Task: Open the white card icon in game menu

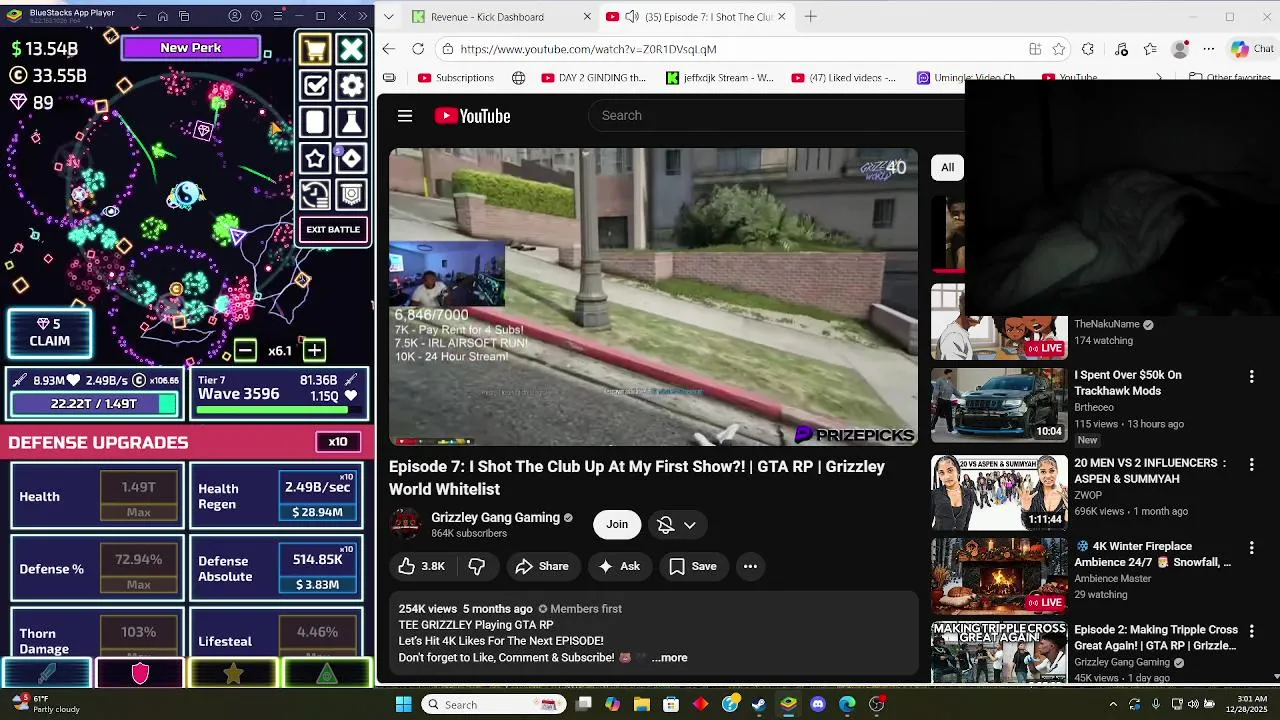Action: [x=315, y=122]
